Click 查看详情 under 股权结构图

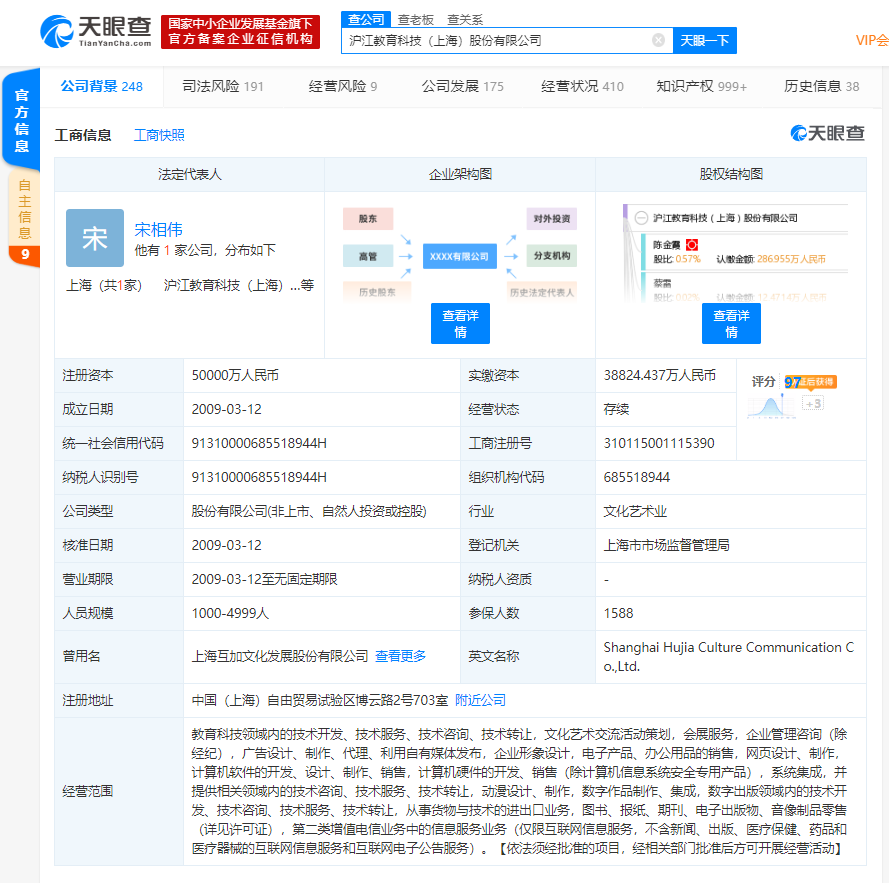[731, 323]
